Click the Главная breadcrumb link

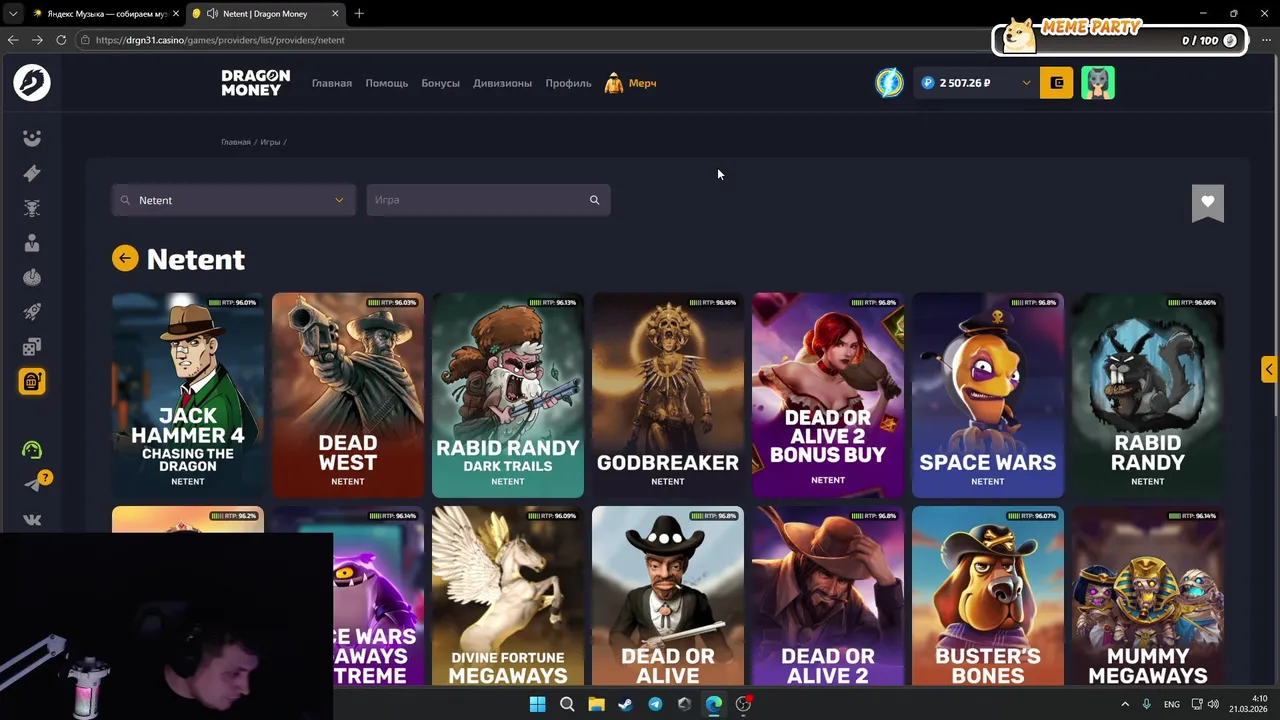(x=236, y=142)
